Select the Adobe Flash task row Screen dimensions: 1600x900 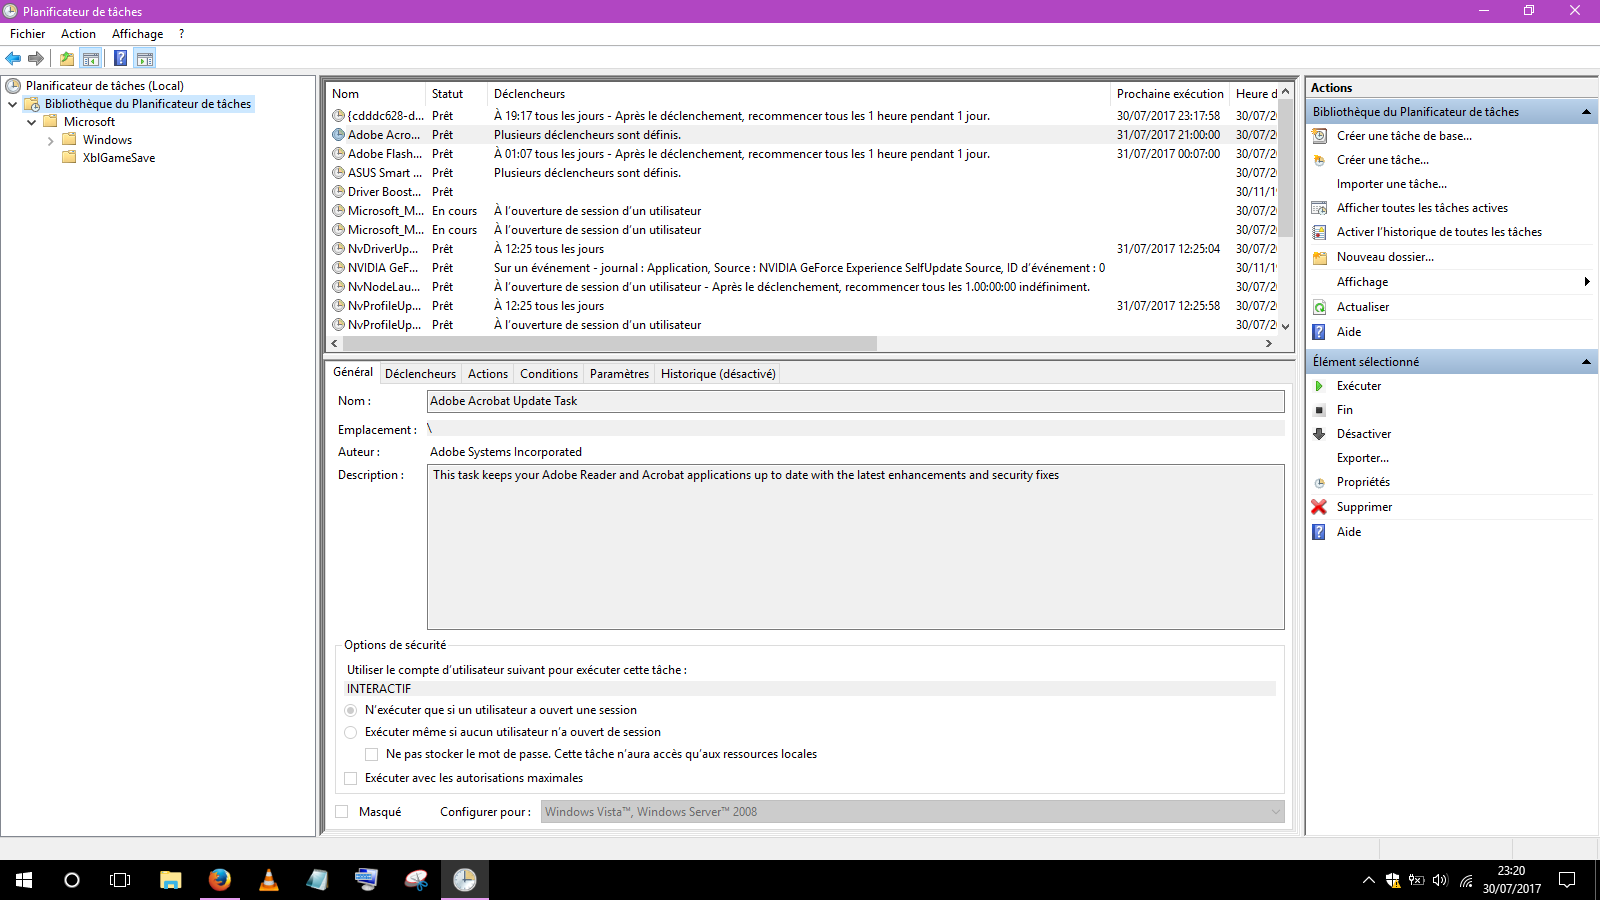click(x=803, y=154)
